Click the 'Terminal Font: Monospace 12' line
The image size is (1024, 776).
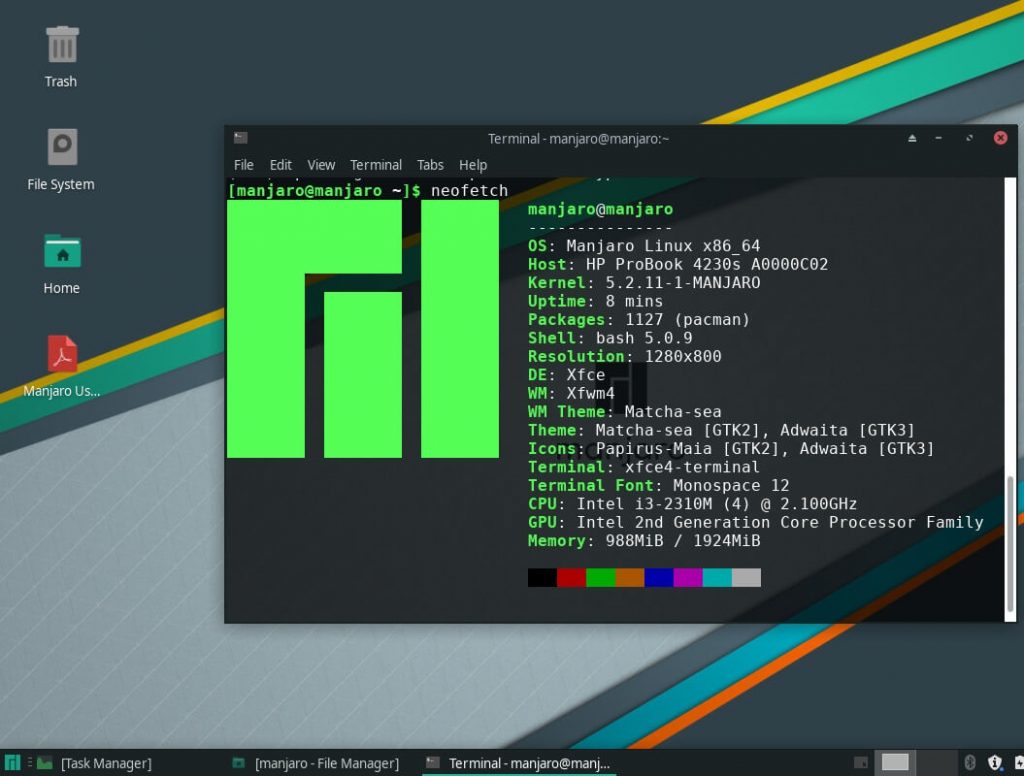click(x=658, y=485)
